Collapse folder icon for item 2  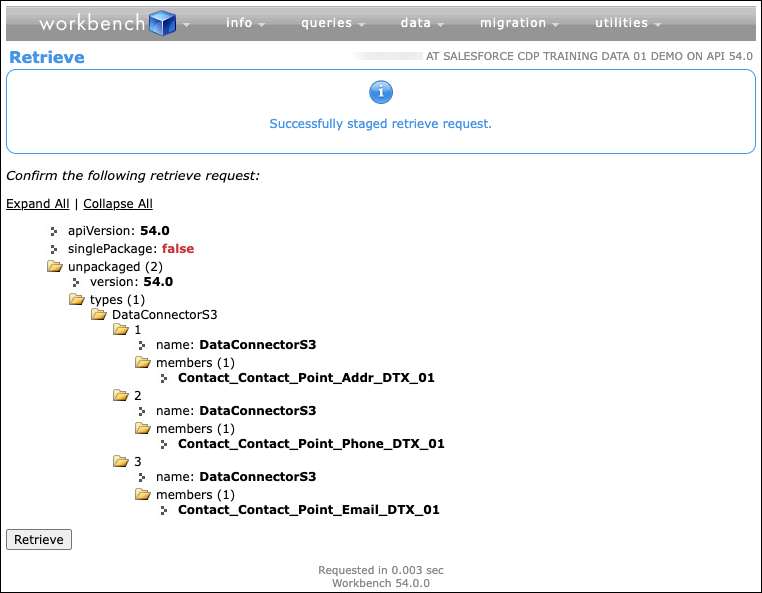tap(121, 395)
